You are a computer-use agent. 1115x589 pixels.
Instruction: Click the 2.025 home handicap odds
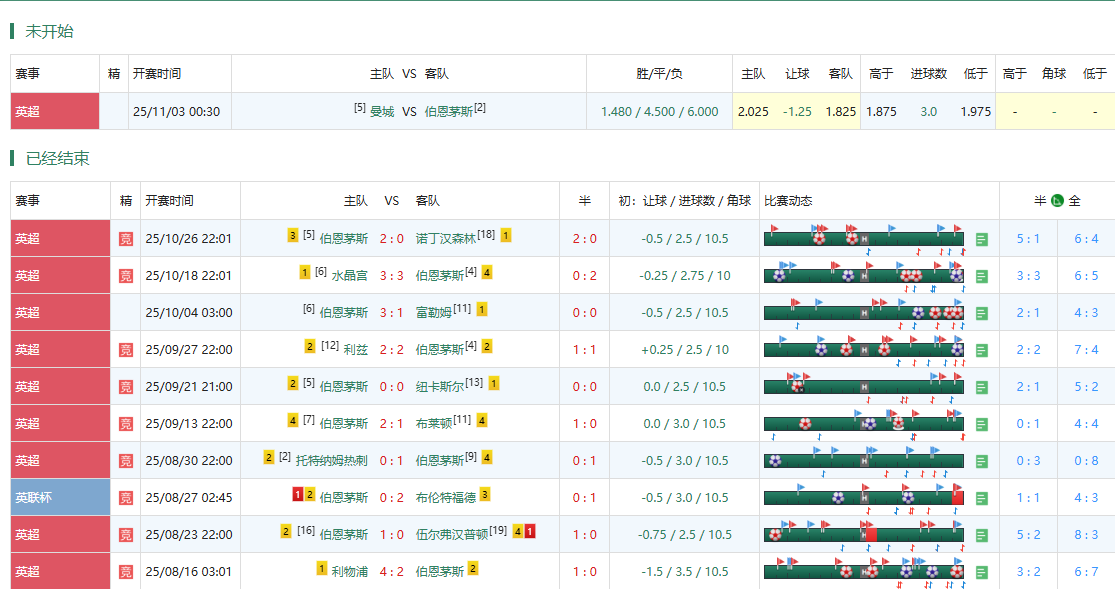(752, 112)
